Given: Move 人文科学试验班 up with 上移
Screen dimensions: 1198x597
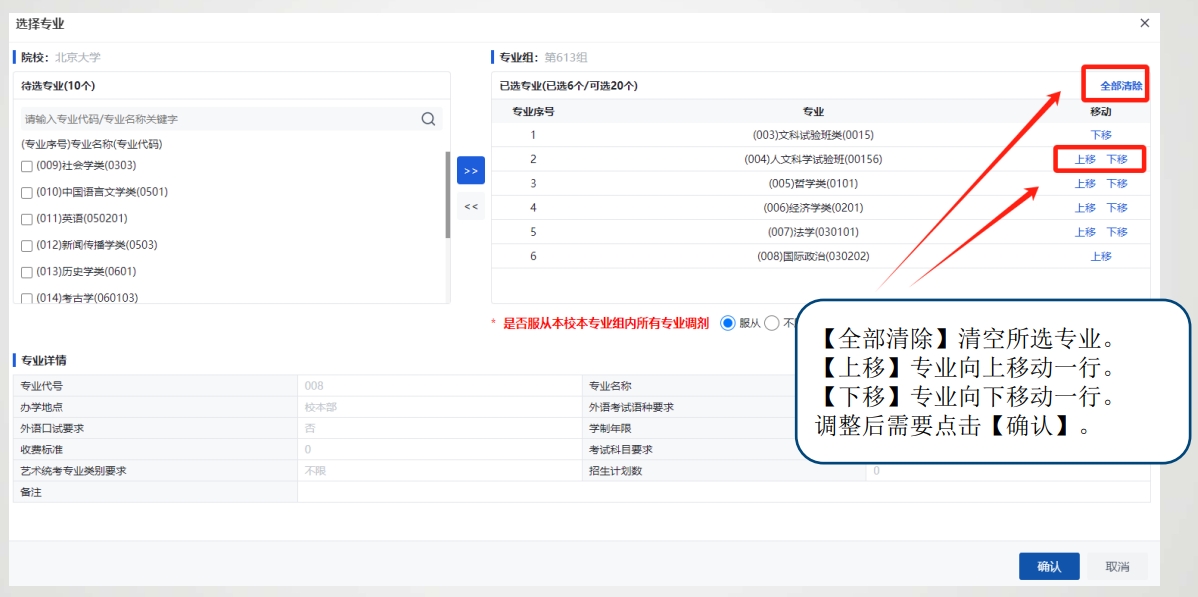Looking at the screenshot, I should pos(1085,160).
